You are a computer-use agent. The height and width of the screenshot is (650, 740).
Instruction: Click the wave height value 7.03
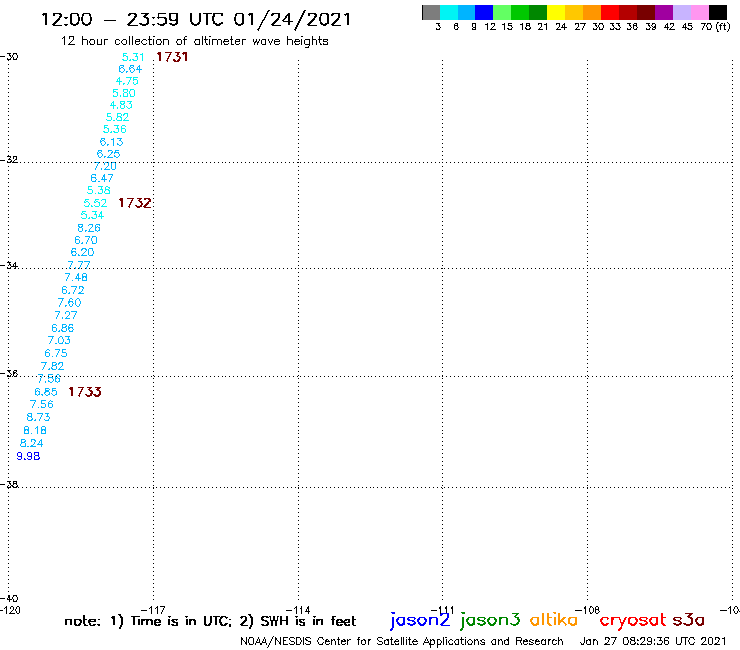pyautogui.click(x=59, y=340)
